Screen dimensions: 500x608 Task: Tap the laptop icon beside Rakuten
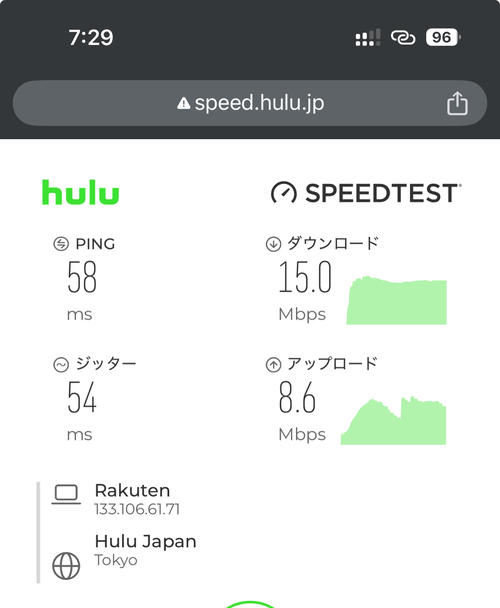point(66,495)
